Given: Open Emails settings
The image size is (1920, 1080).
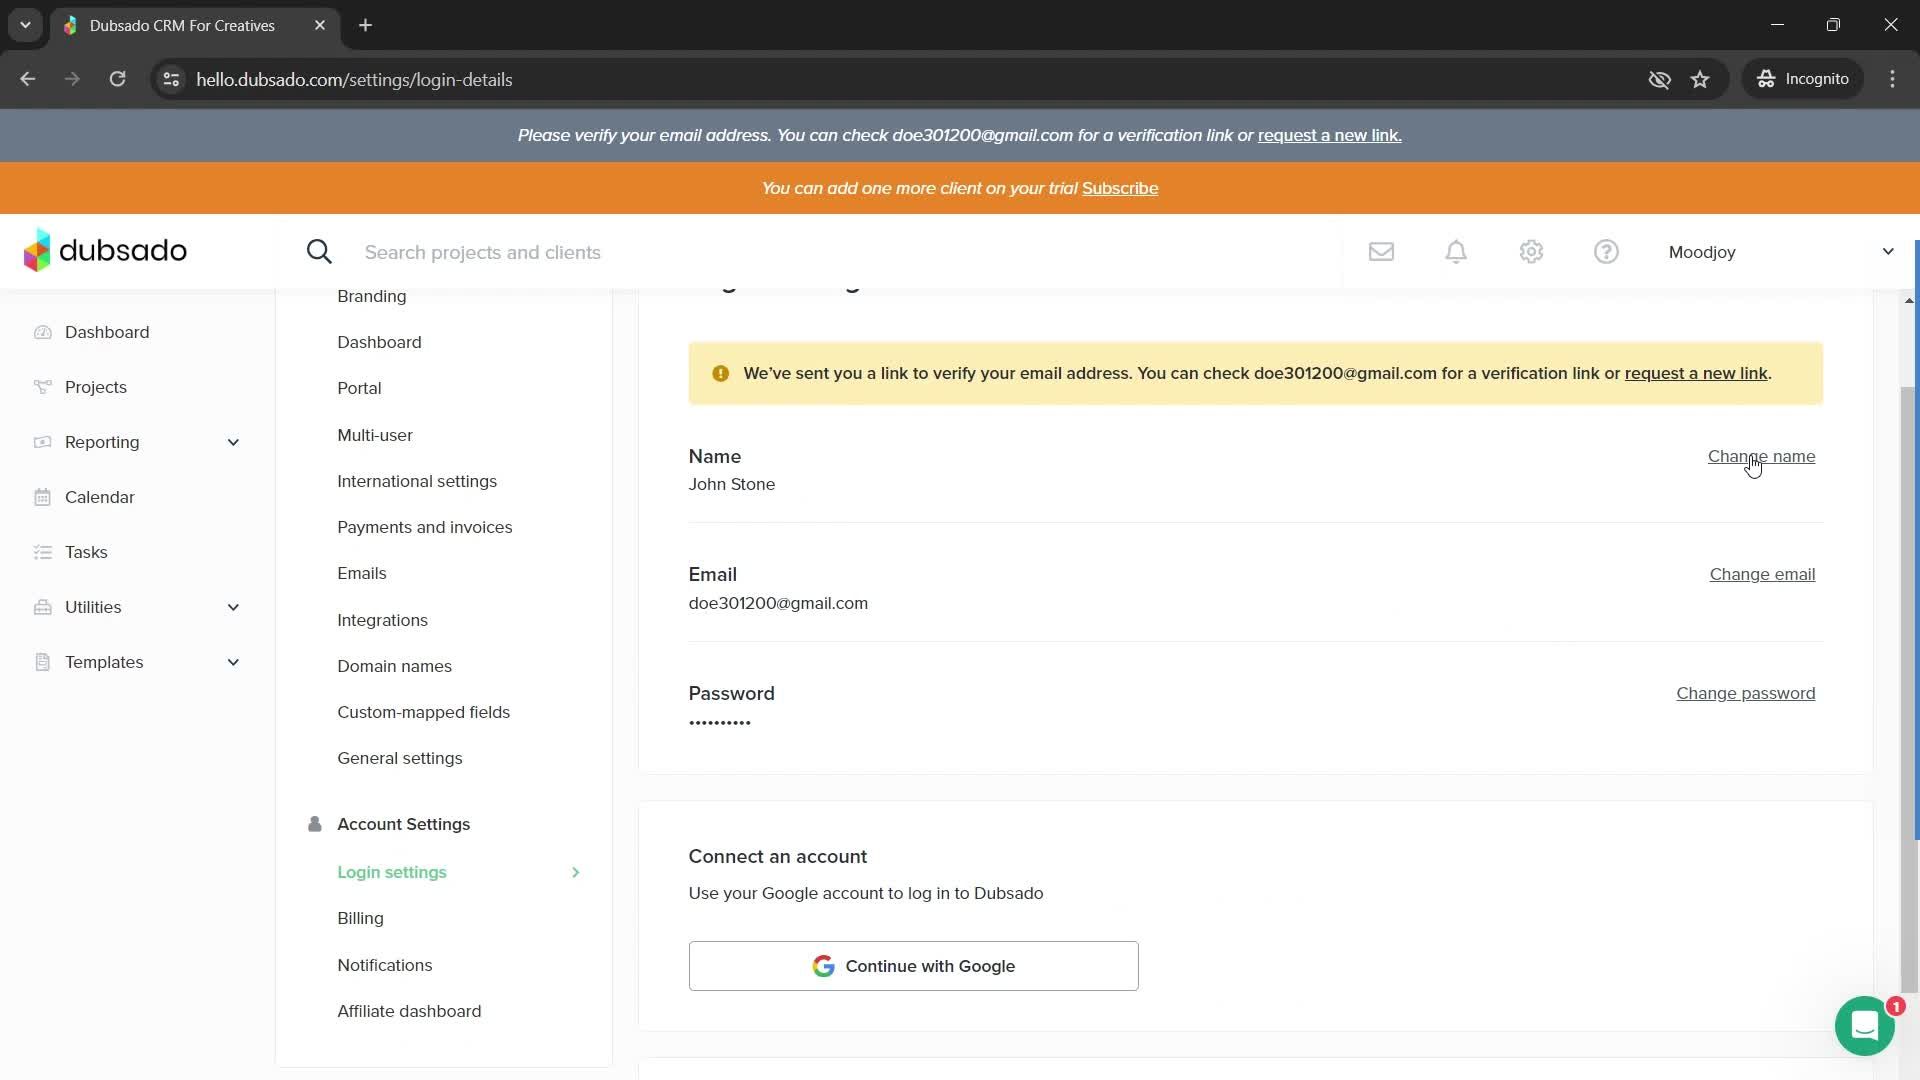Looking at the screenshot, I should coord(361,573).
